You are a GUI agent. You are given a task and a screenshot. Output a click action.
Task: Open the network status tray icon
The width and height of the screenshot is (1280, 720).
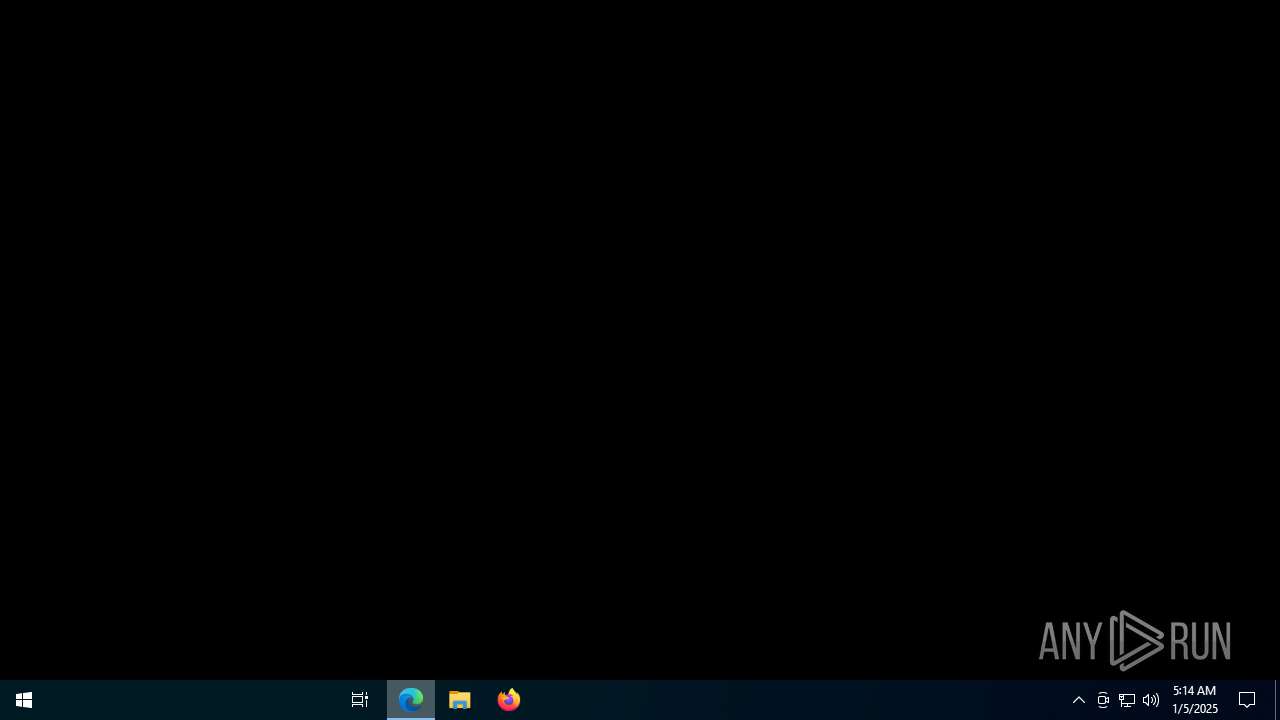[x=1127, y=700]
